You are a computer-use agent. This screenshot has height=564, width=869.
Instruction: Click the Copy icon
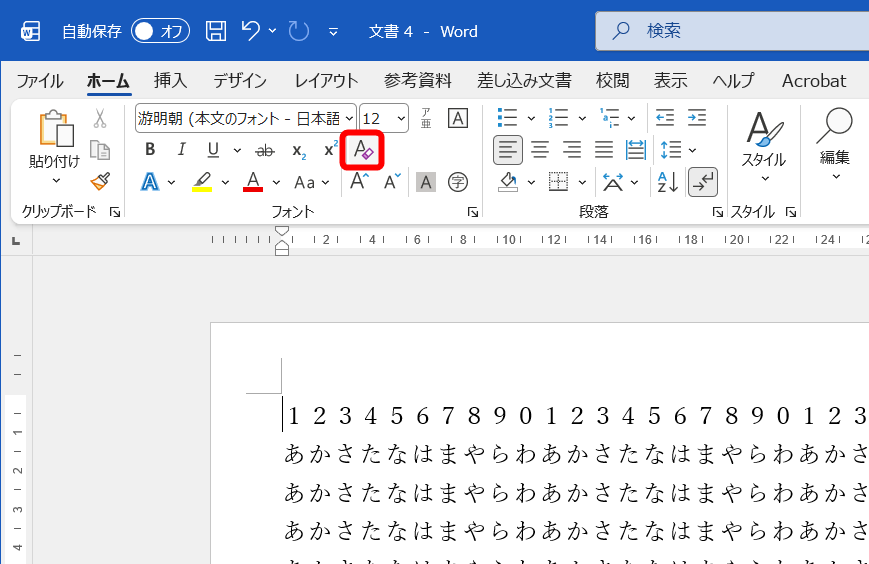point(100,150)
